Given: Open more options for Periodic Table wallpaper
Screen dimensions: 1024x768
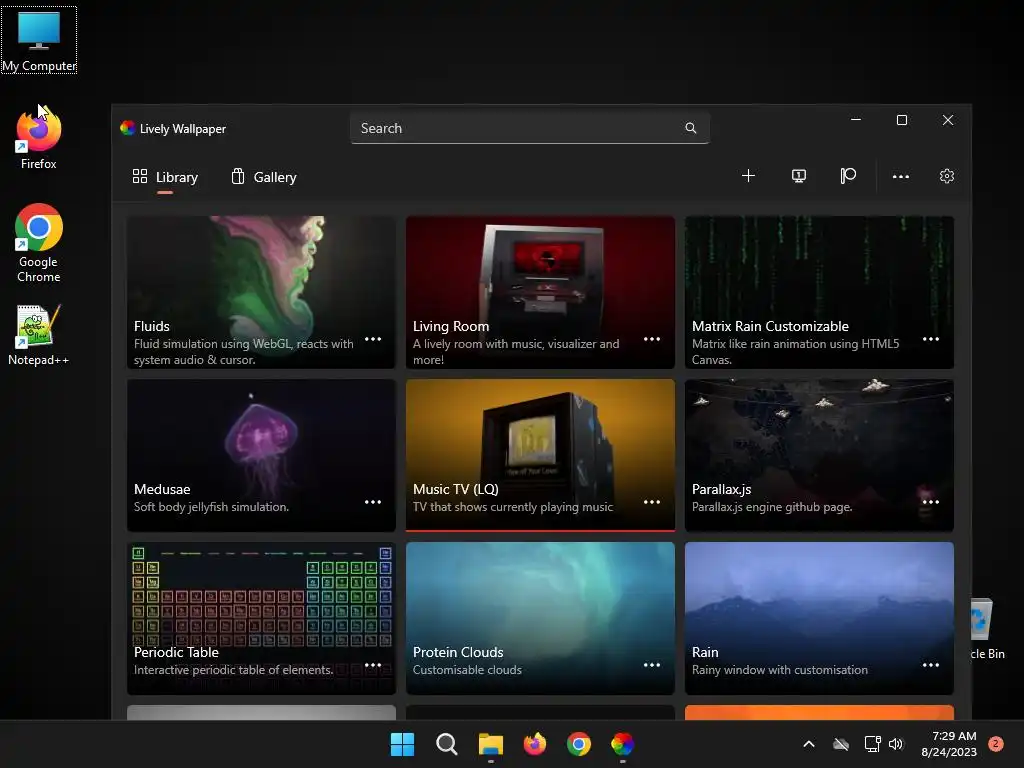Looking at the screenshot, I should click(373, 665).
